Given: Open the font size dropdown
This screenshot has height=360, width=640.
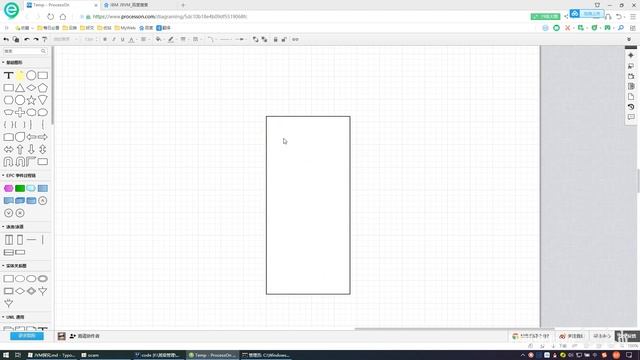Looking at the screenshot, I should pos(90,40).
